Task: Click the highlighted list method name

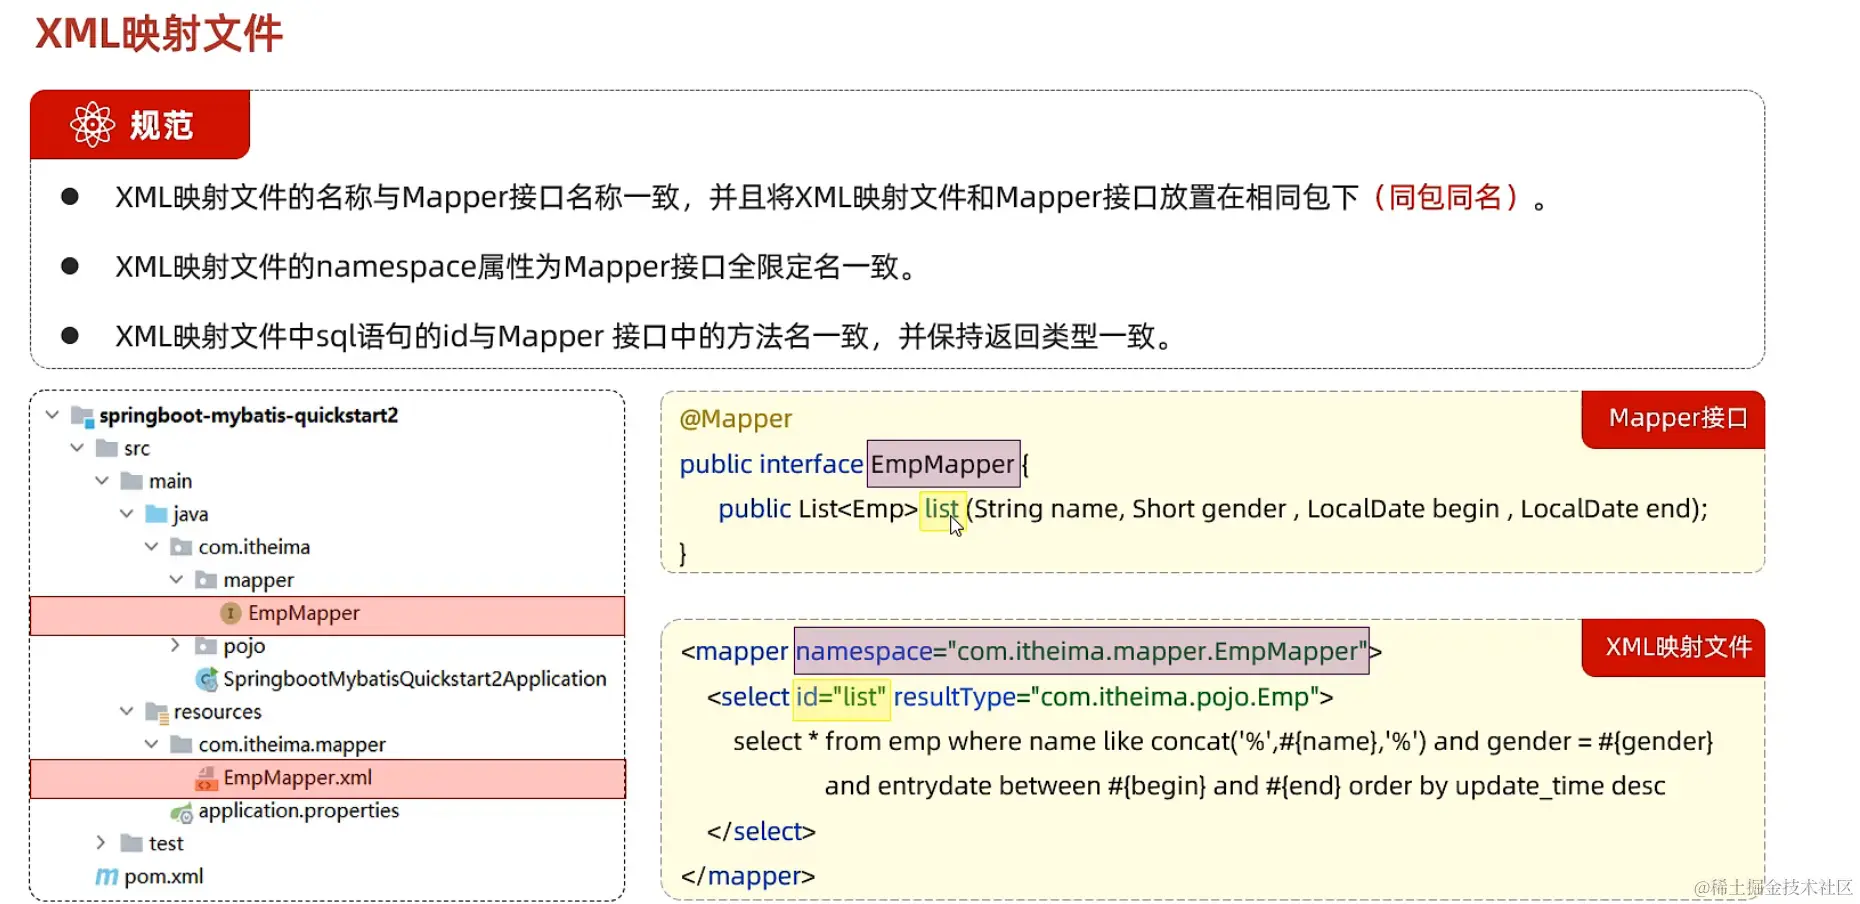Action: [942, 509]
